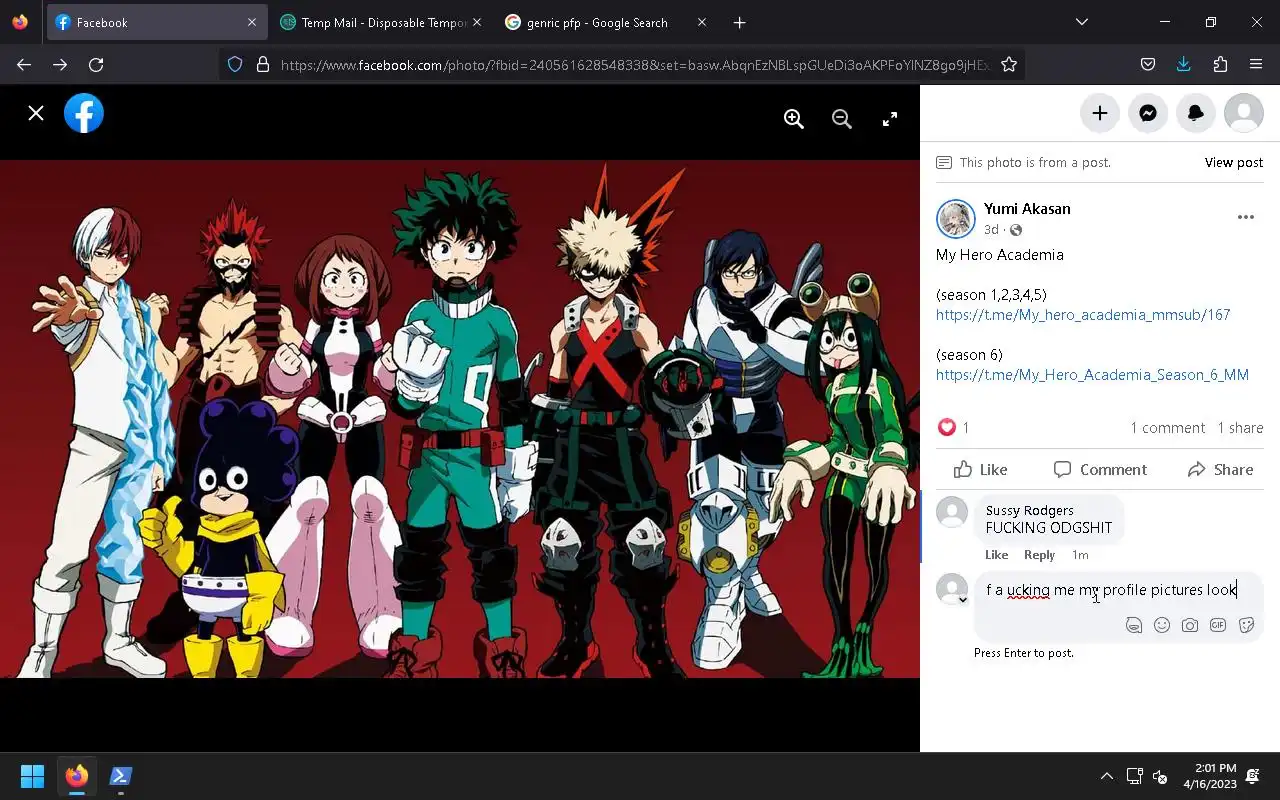Attach a photo to the comment
This screenshot has width=1280, height=800.
click(x=1190, y=625)
